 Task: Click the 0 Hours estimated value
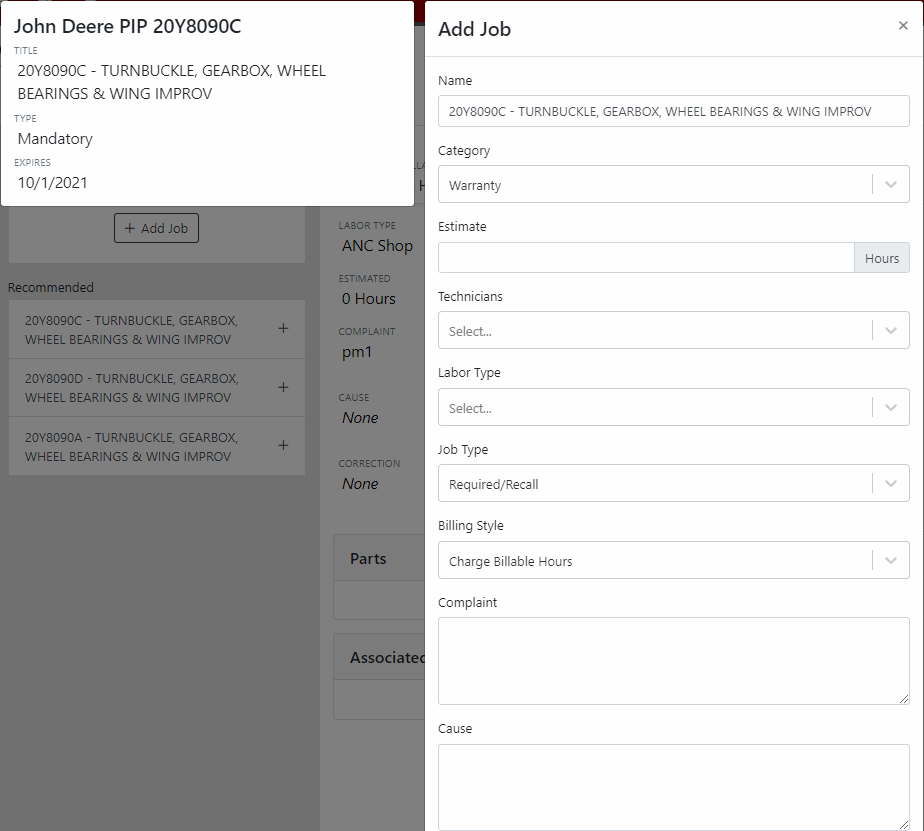tap(368, 299)
